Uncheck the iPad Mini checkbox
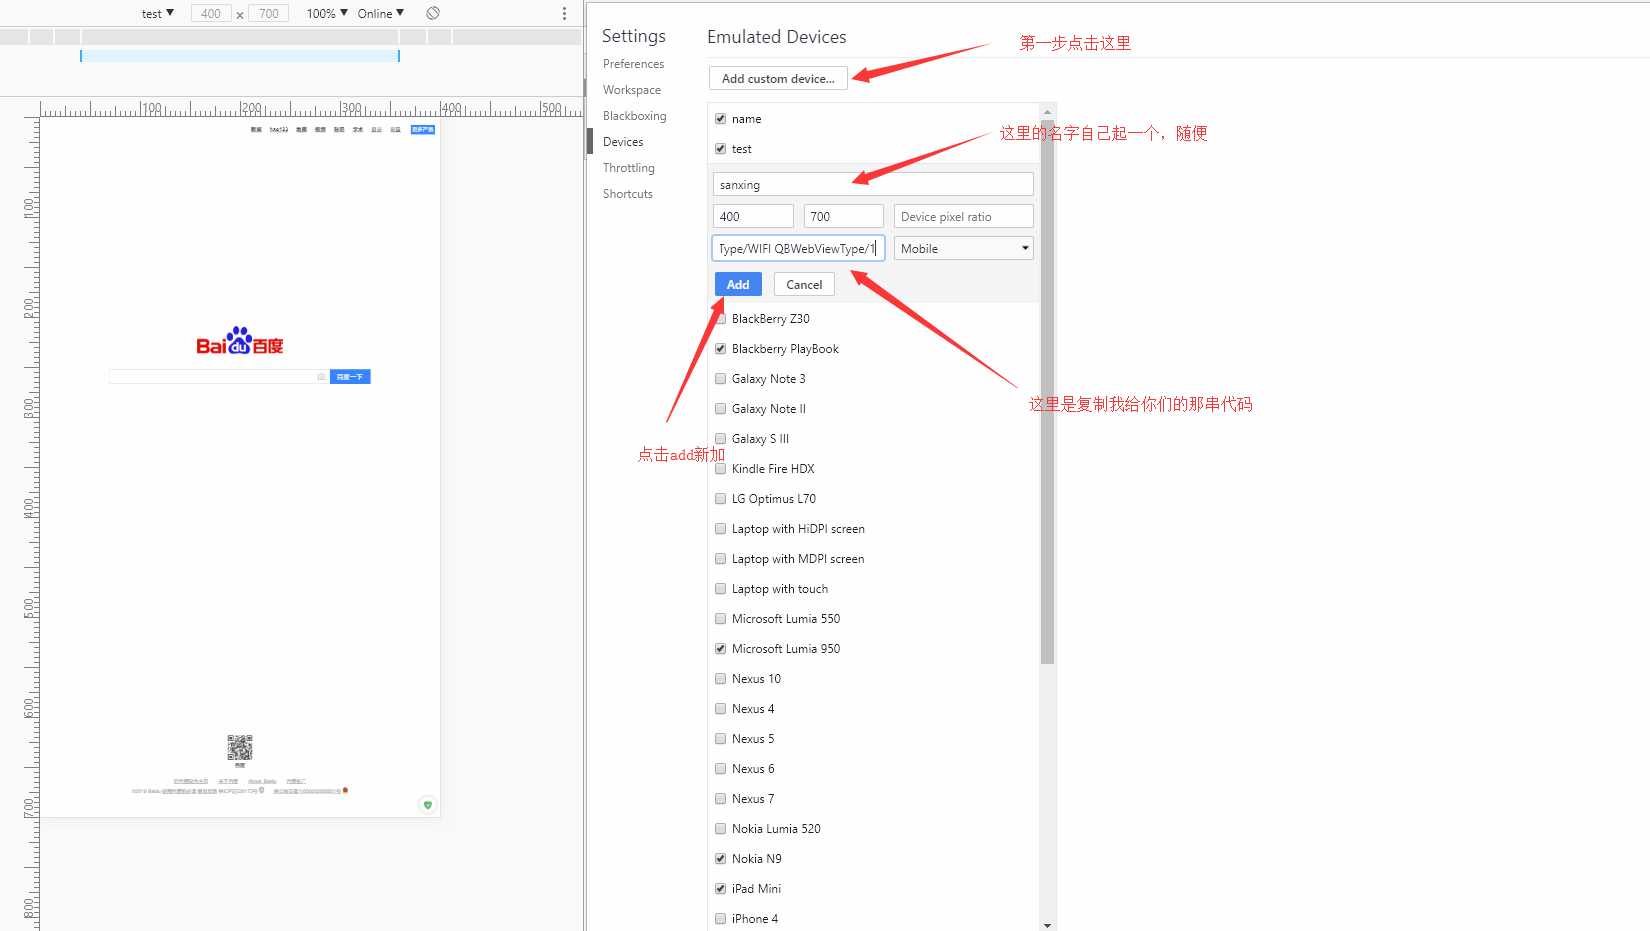 (x=720, y=888)
